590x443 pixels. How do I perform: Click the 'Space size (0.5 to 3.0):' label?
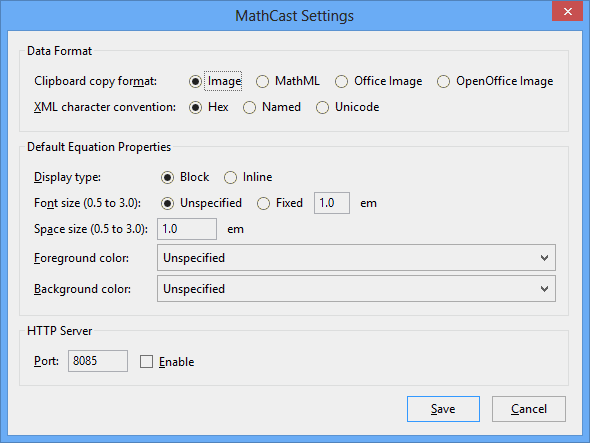[91, 229]
